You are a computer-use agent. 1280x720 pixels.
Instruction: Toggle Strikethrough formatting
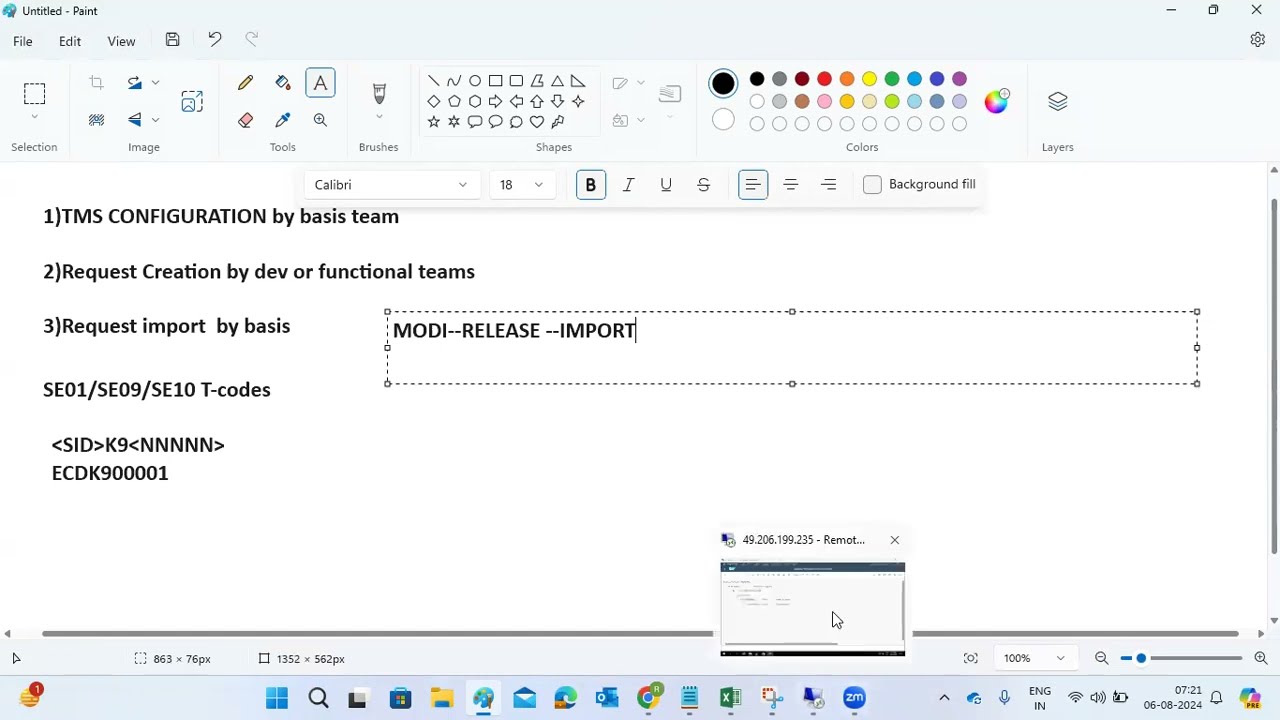click(704, 185)
